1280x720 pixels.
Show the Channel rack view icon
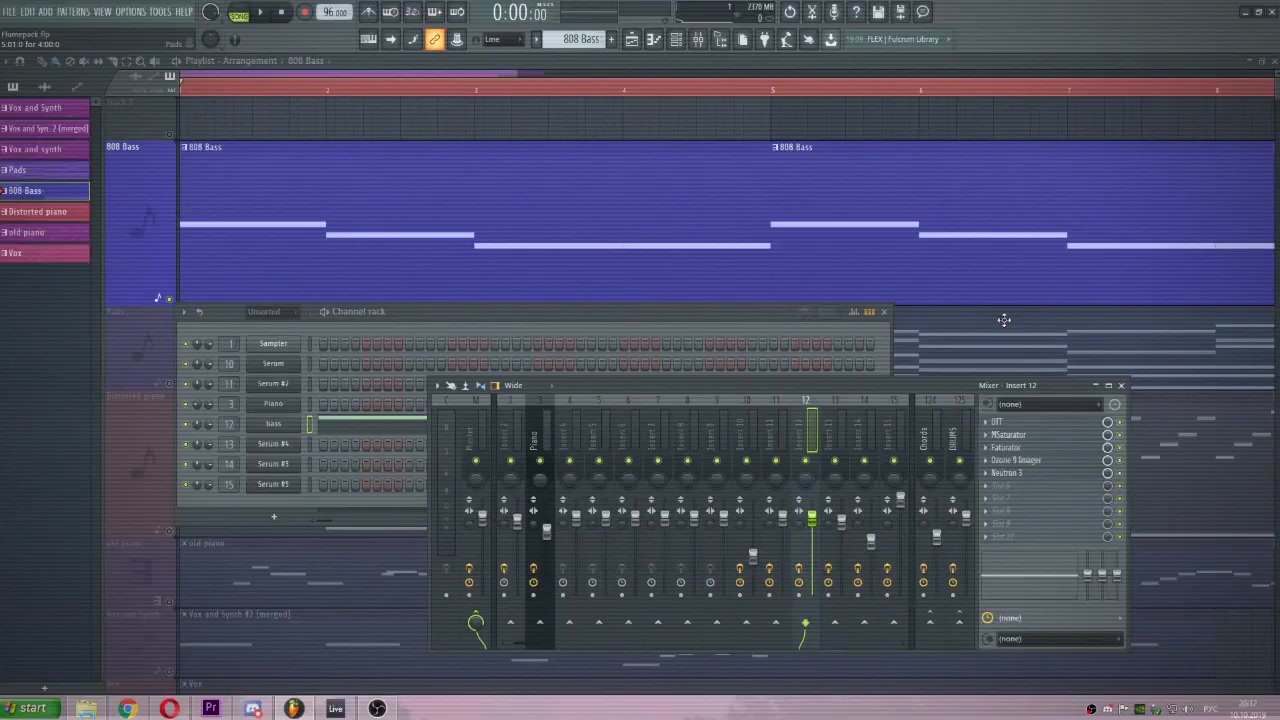pos(676,39)
